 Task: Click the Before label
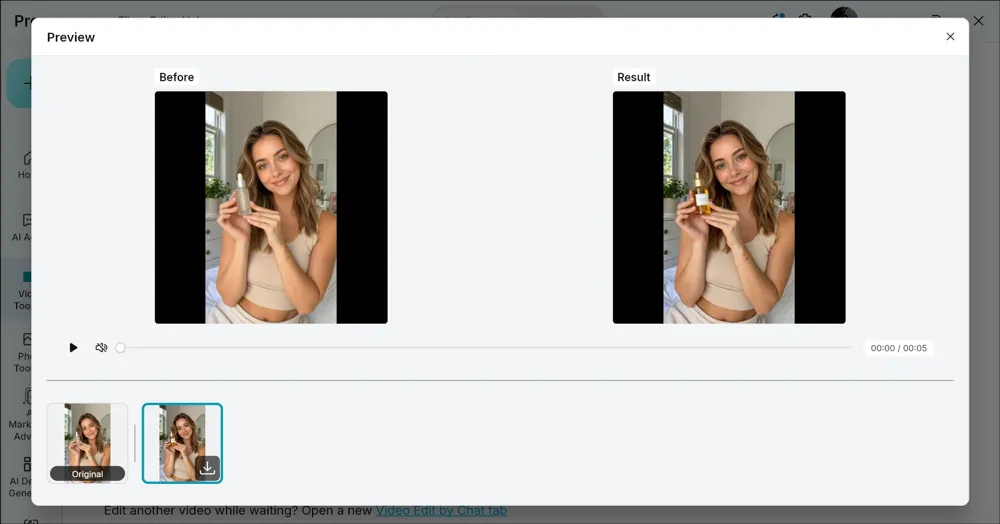[177, 77]
